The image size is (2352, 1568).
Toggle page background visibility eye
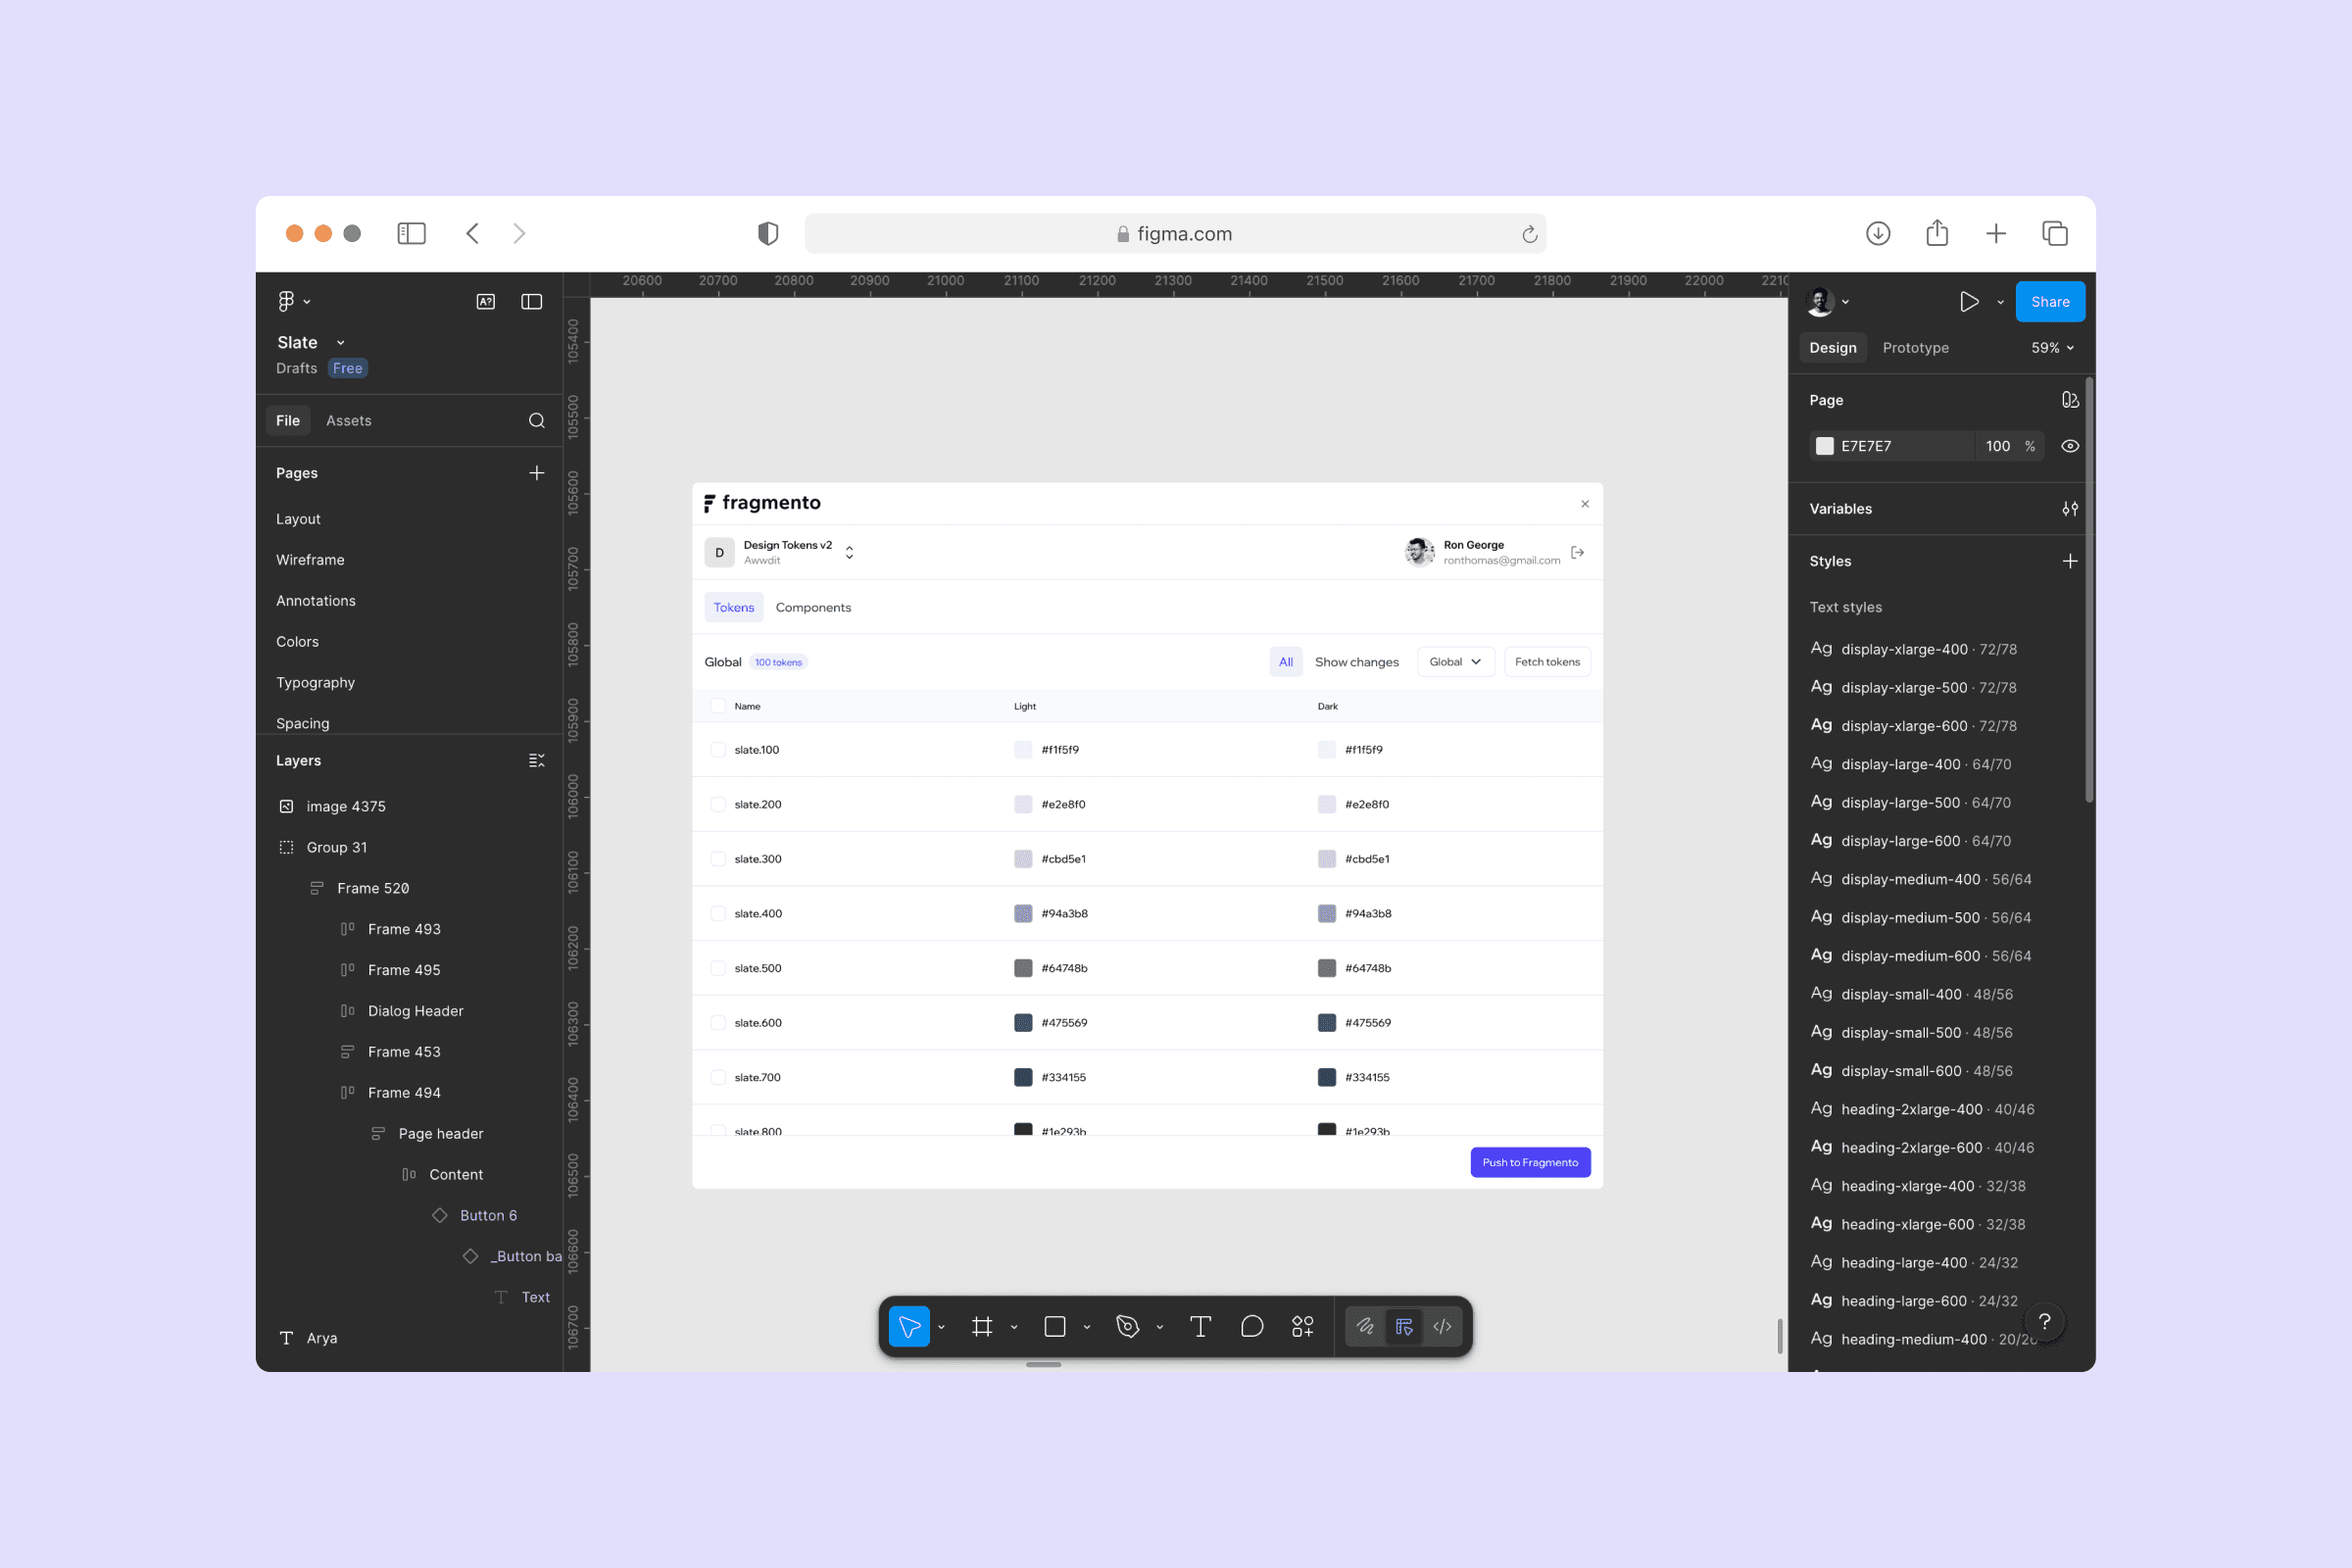2069,446
